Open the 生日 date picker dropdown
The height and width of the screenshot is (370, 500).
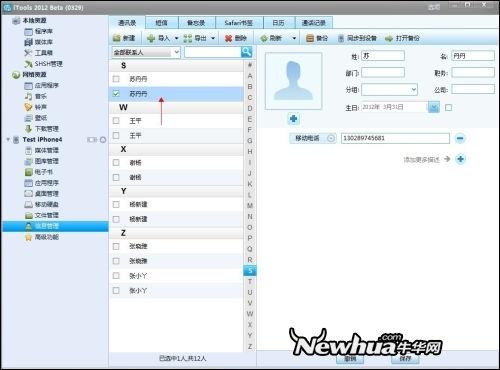tap(433, 107)
